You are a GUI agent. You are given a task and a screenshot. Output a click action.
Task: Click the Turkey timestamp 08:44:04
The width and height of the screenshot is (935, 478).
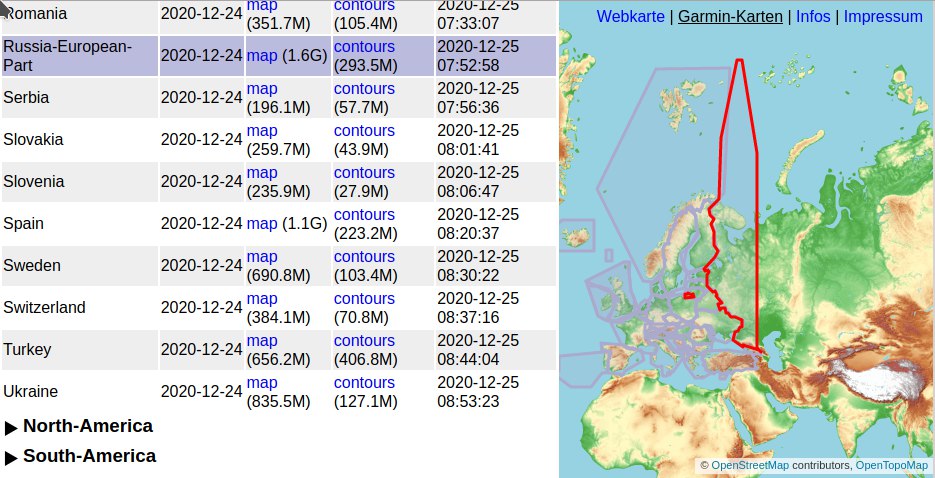coord(468,359)
